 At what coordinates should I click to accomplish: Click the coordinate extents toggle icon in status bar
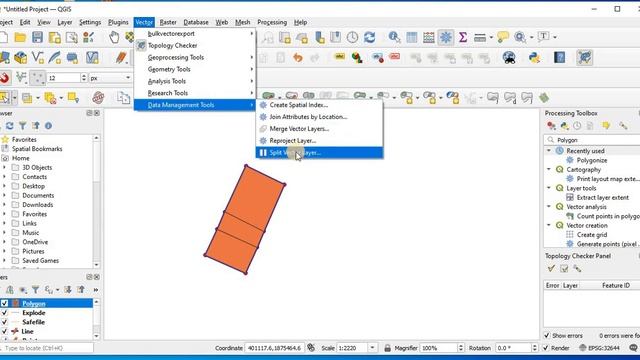coord(311,348)
